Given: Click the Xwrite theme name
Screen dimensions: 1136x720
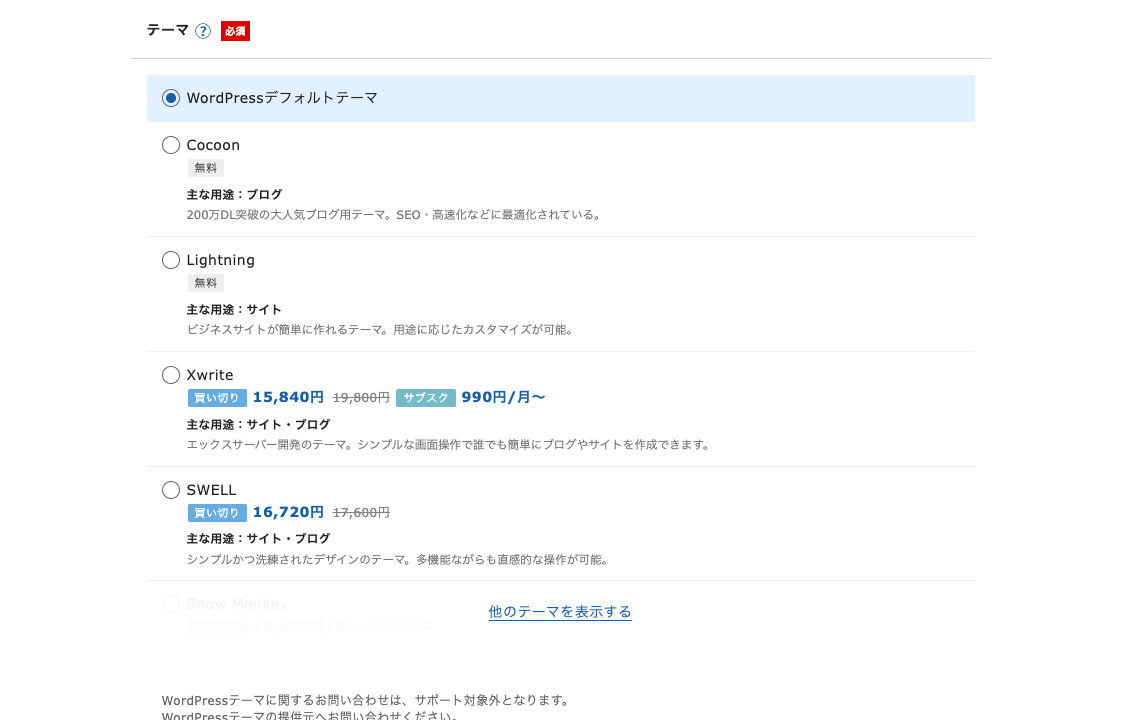Looking at the screenshot, I should click(x=210, y=375).
